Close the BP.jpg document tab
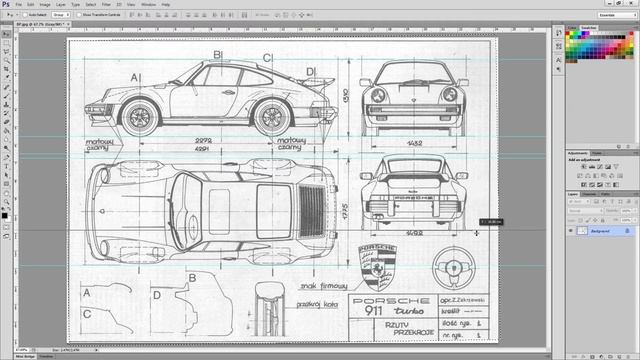The image size is (640, 360). (68, 24)
